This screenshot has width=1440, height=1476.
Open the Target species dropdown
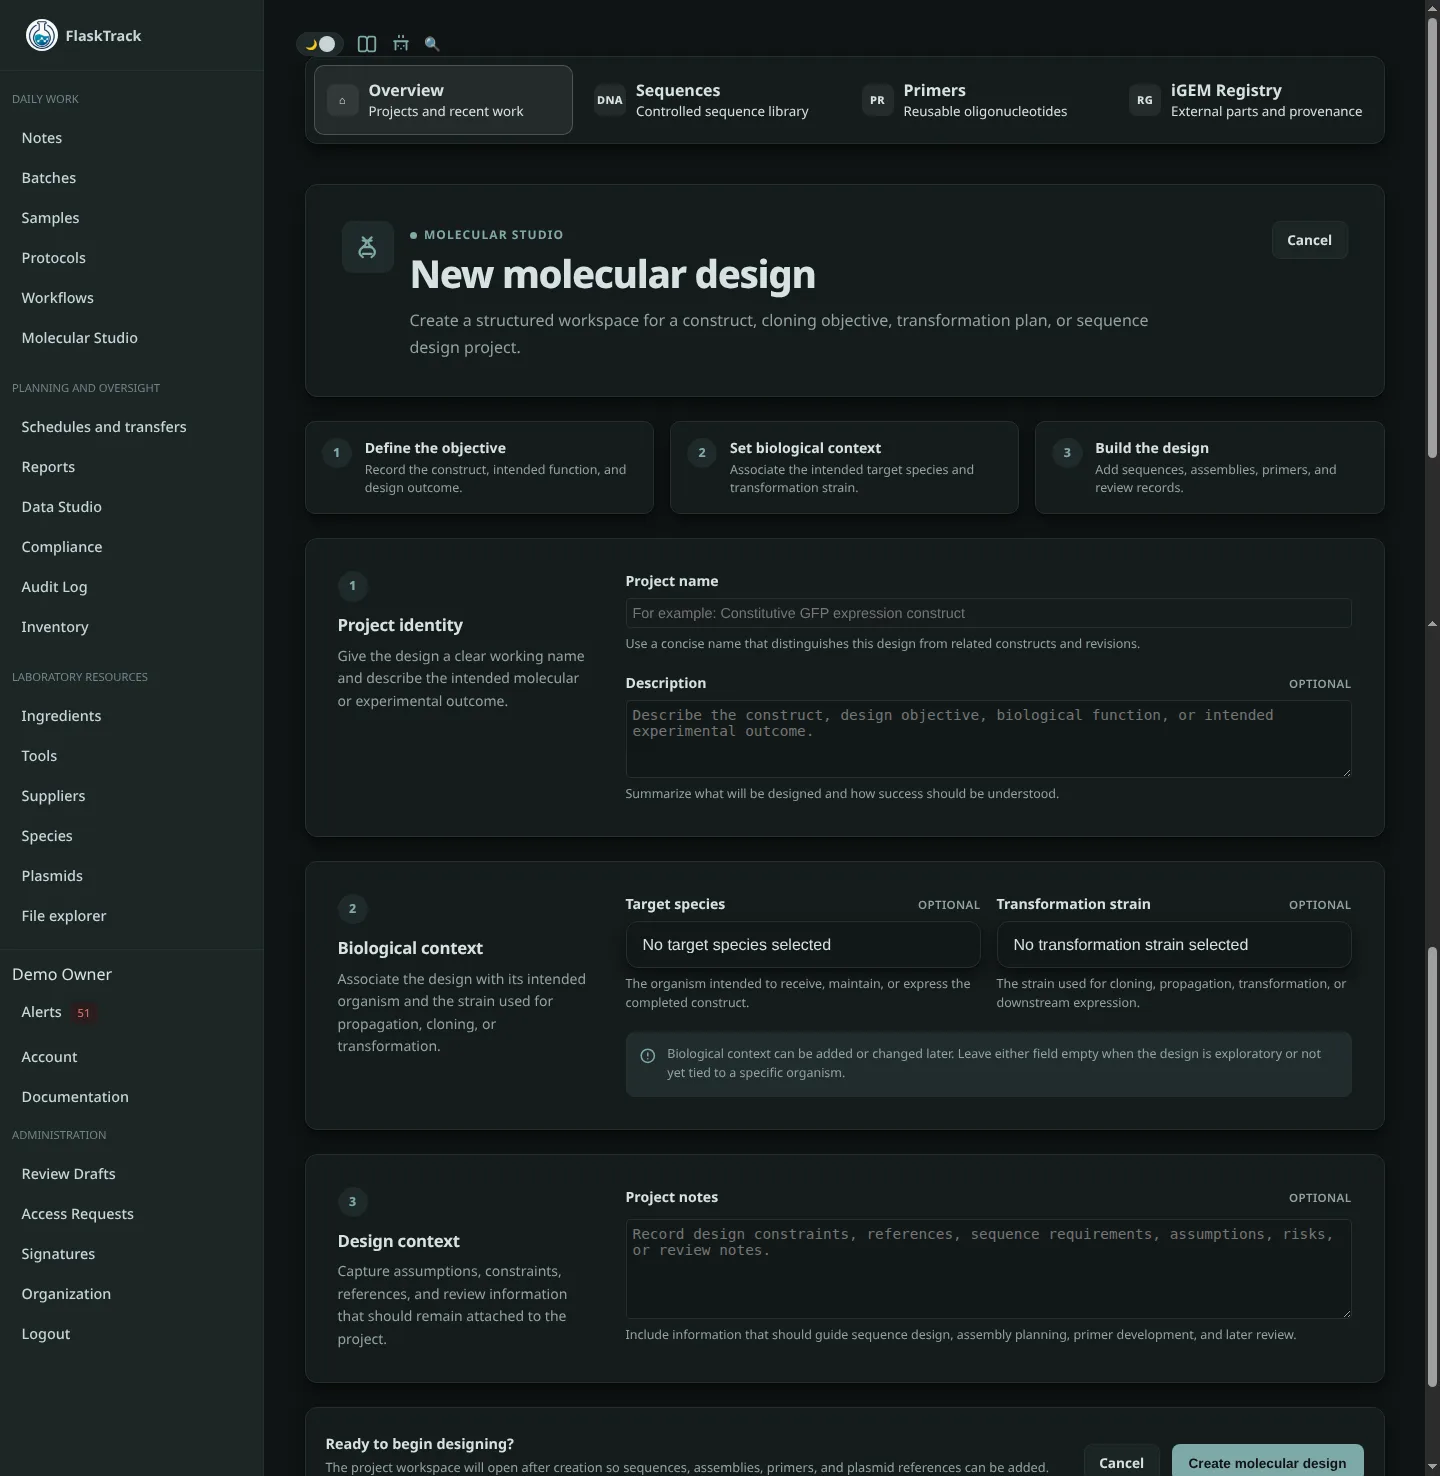[803, 945]
